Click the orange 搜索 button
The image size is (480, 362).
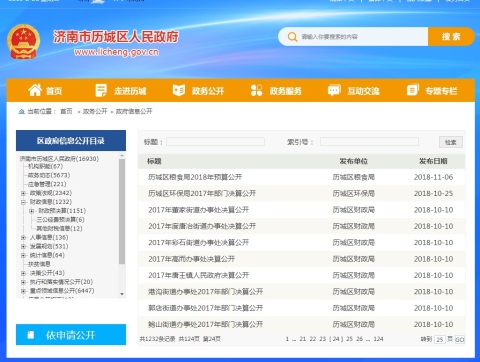coord(451,37)
